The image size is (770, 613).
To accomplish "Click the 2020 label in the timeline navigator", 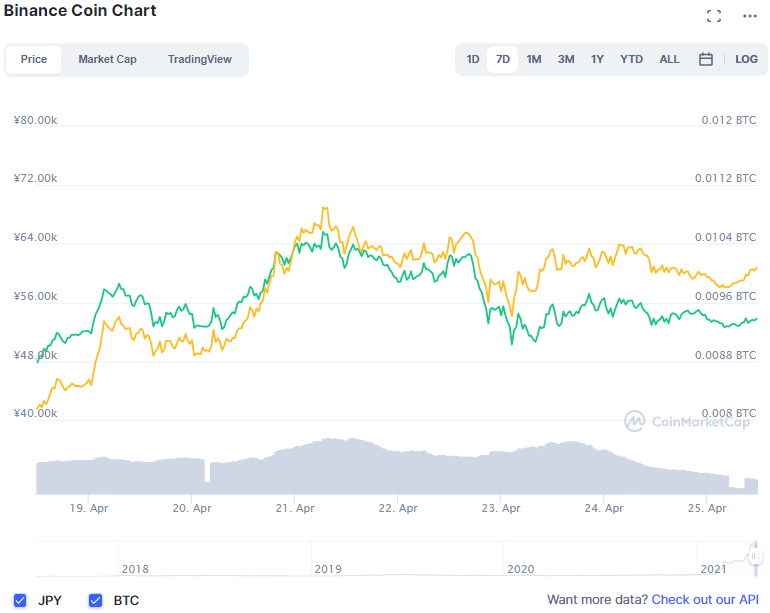I will coord(521,569).
